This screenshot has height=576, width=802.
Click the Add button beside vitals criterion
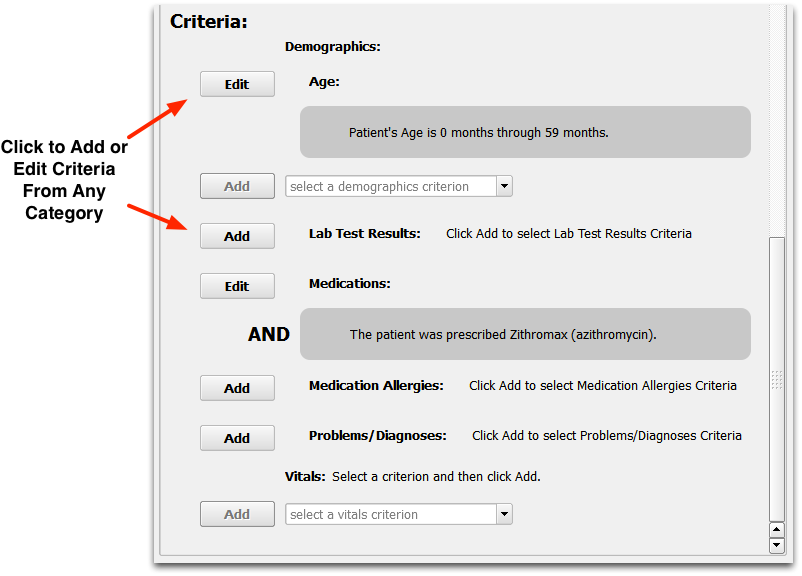[x=237, y=514]
